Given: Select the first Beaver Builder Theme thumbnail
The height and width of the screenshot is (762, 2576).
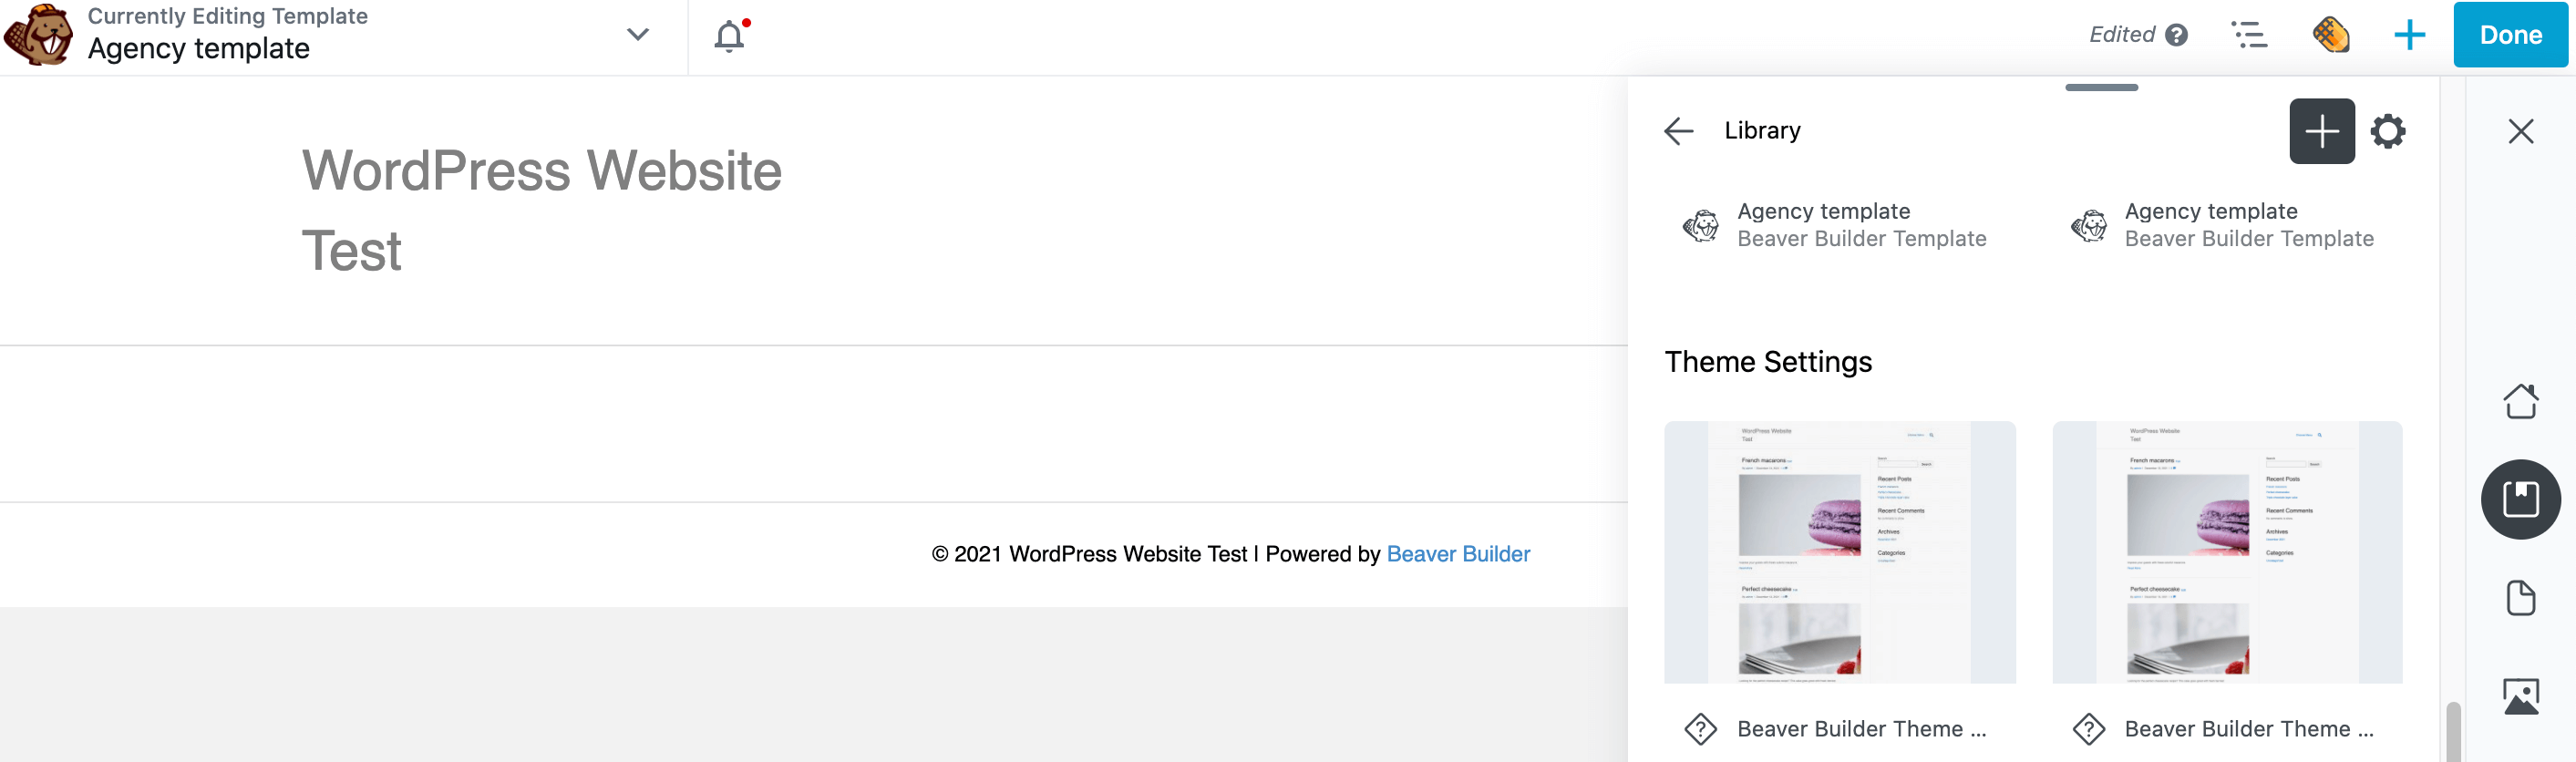Looking at the screenshot, I should click(x=1839, y=552).
